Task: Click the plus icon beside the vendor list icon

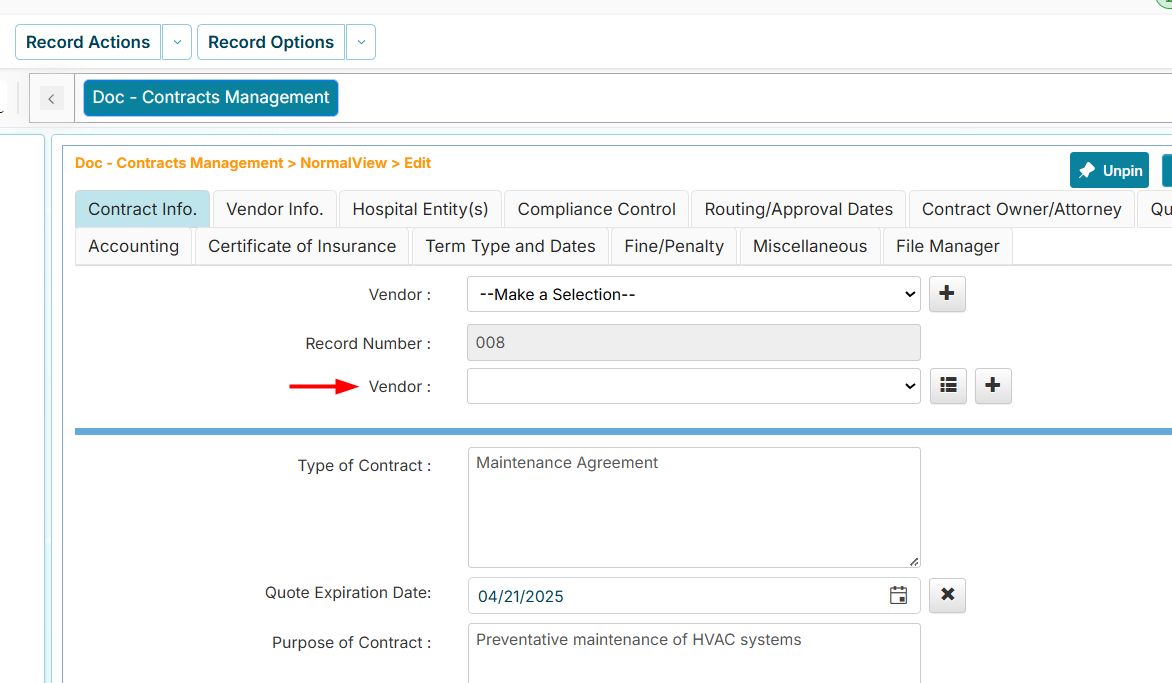Action: tap(992, 386)
